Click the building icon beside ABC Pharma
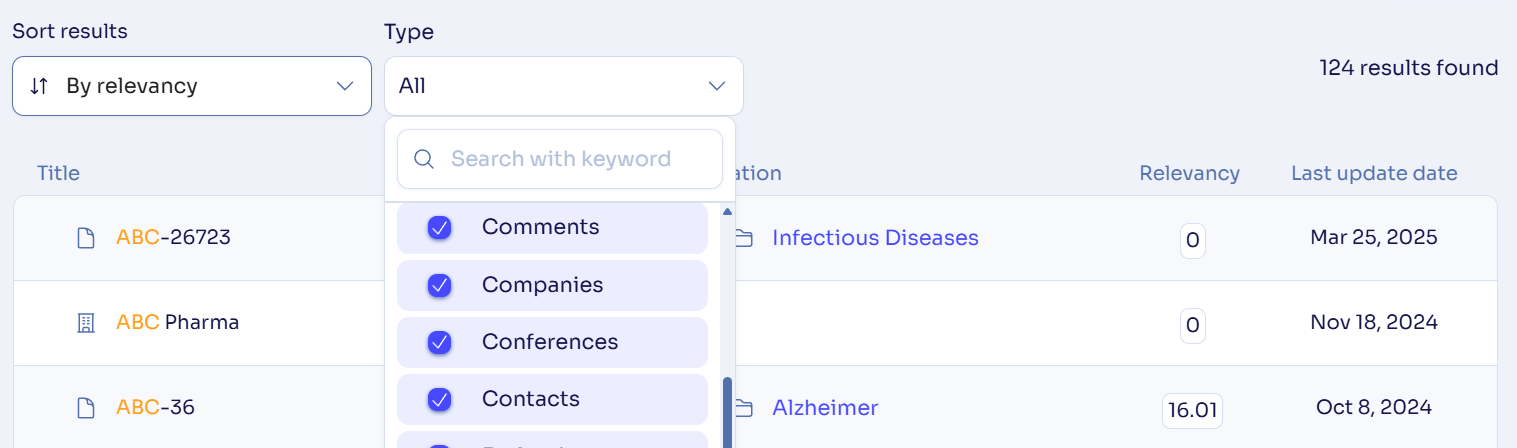This screenshot has width=1517, height=448. (x=87, y=323)
